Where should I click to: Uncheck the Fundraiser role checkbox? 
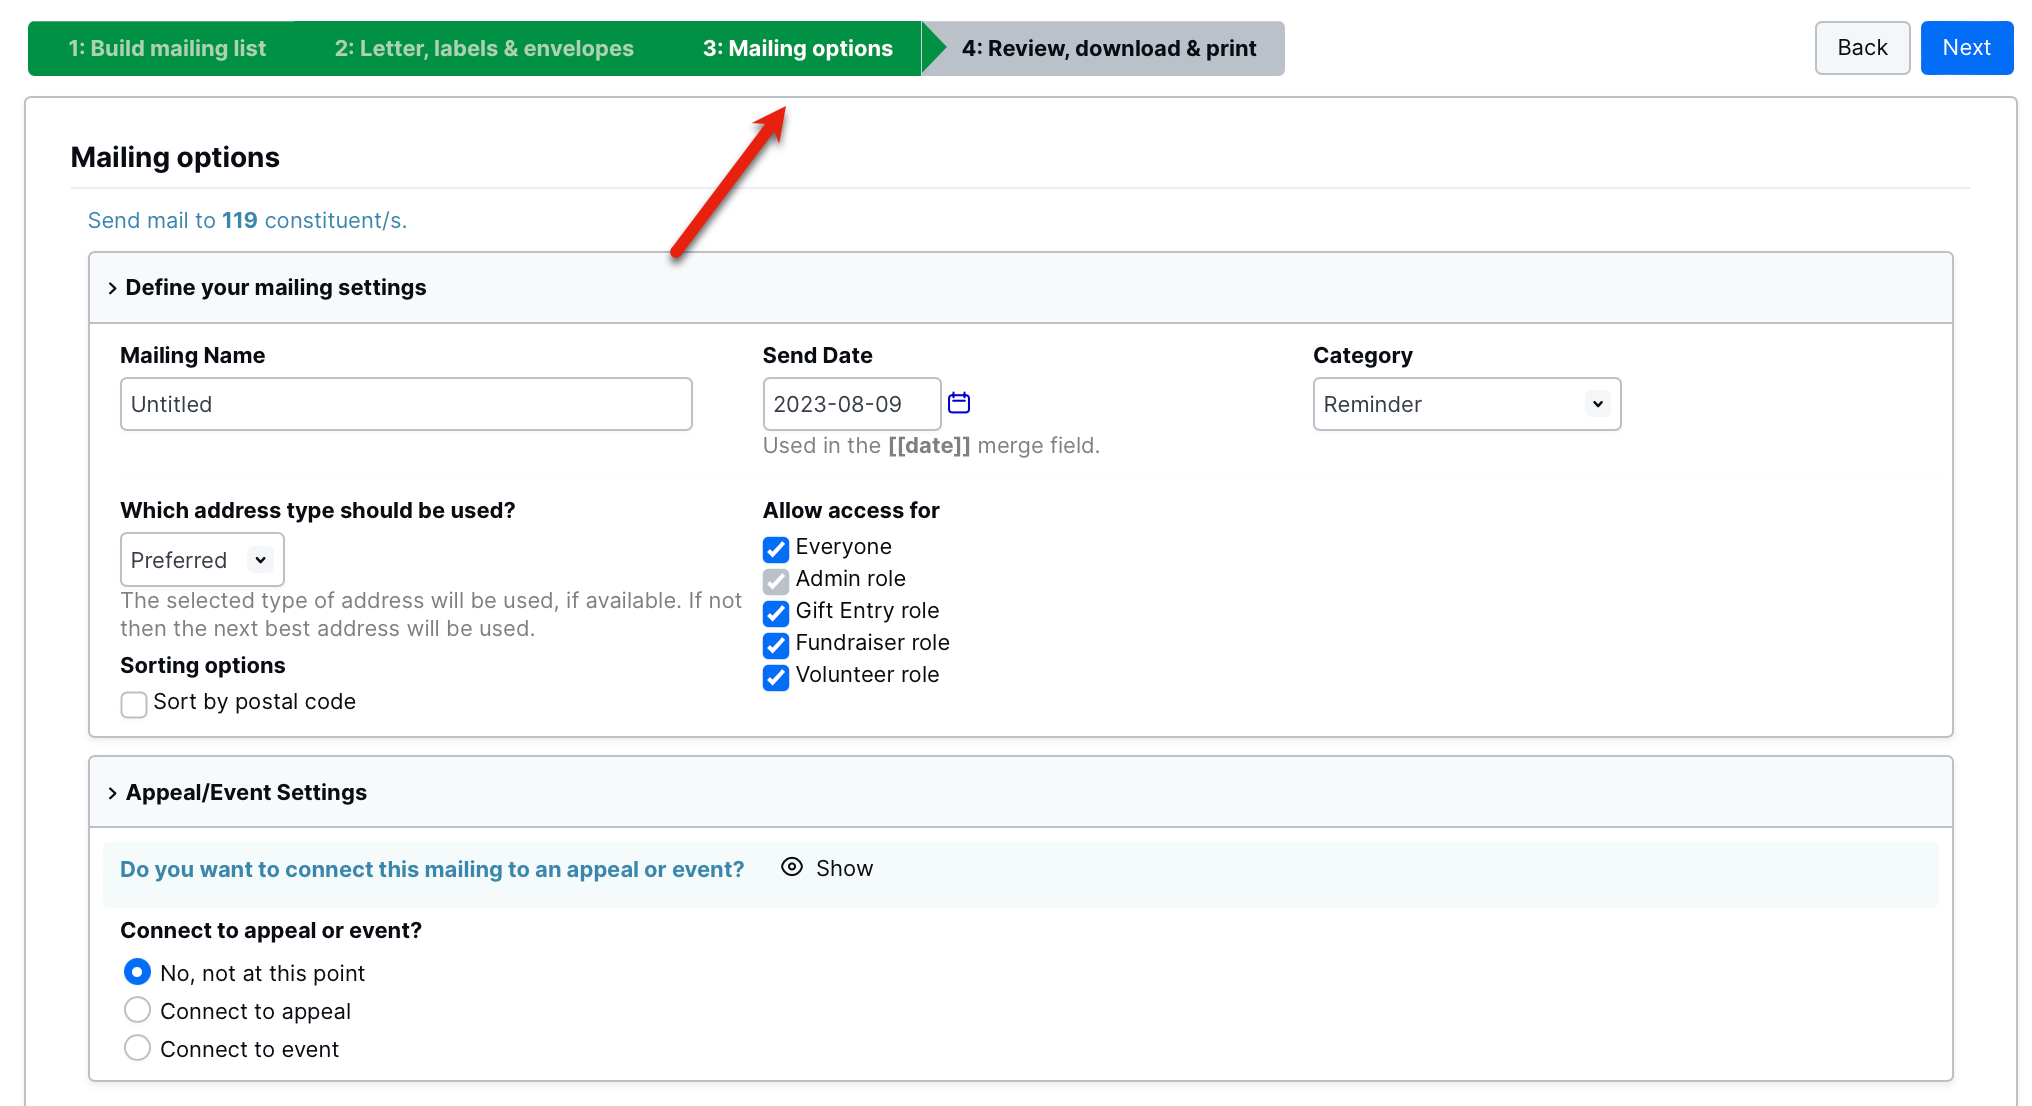tap(776, 645)
